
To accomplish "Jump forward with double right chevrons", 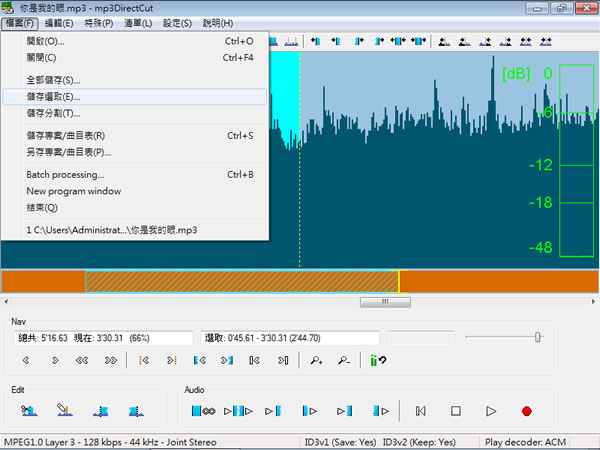I will coord(111,360).
